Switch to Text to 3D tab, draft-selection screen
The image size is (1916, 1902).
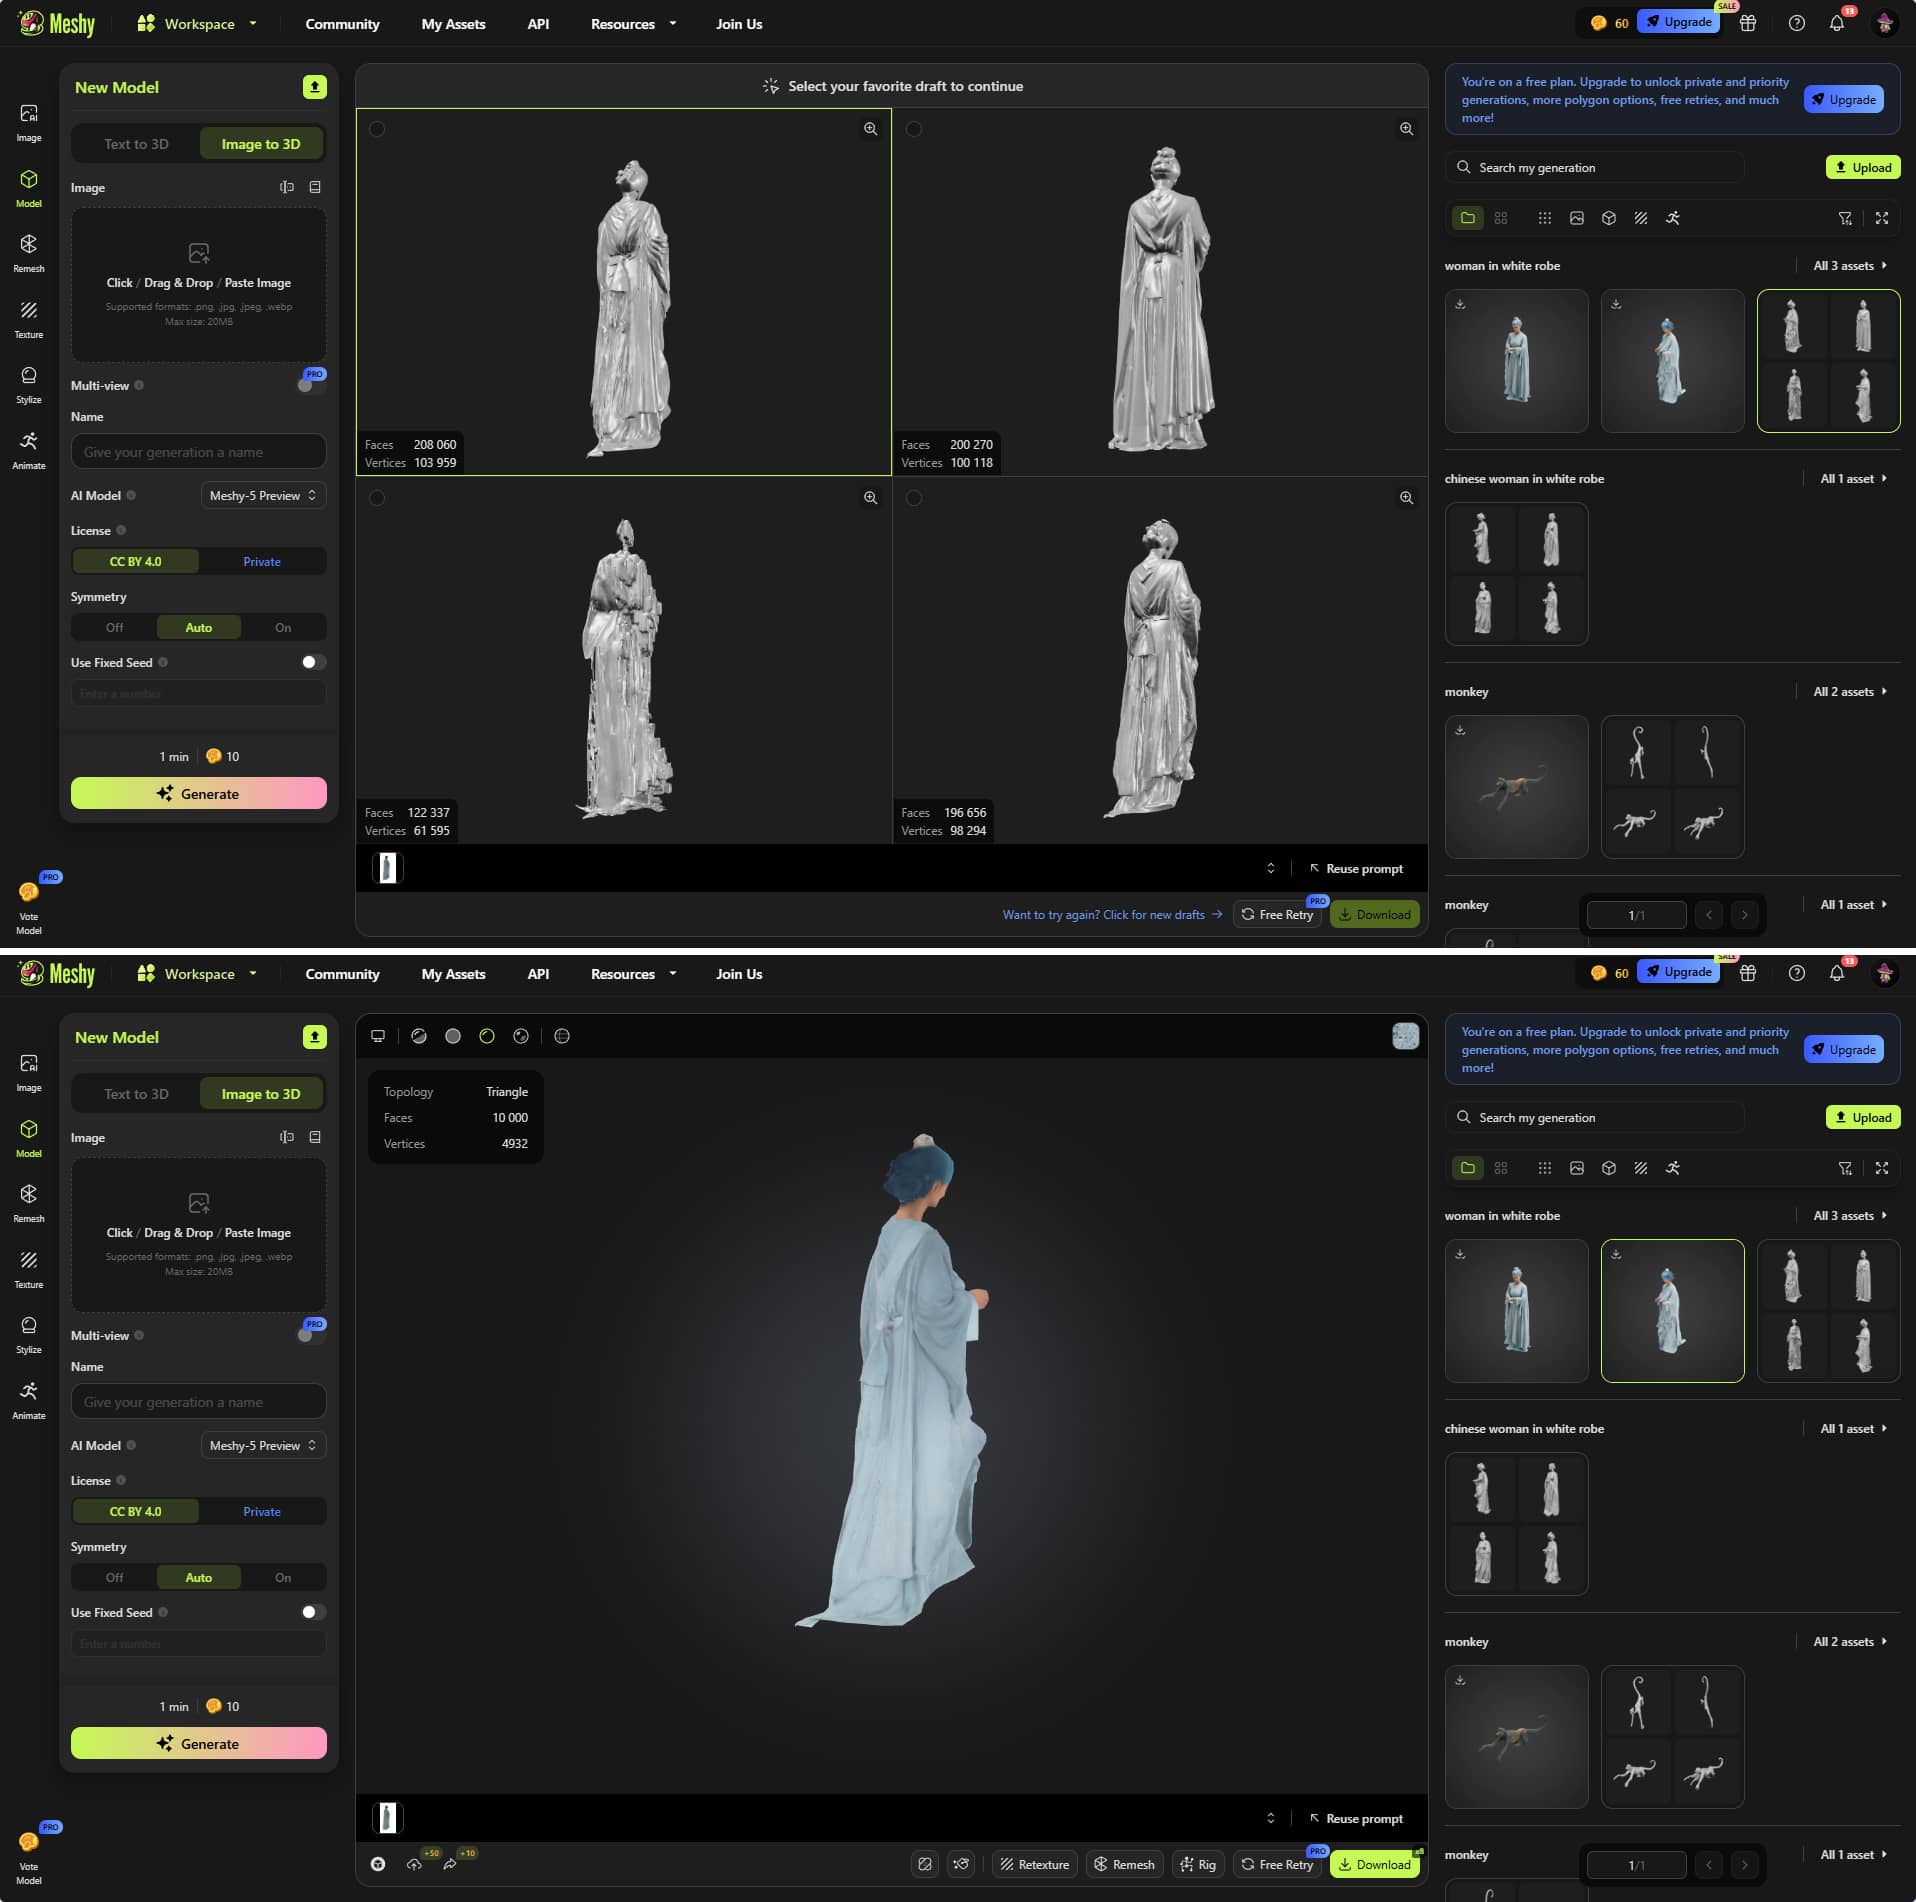pyautogui.click(x=136, y=144)
